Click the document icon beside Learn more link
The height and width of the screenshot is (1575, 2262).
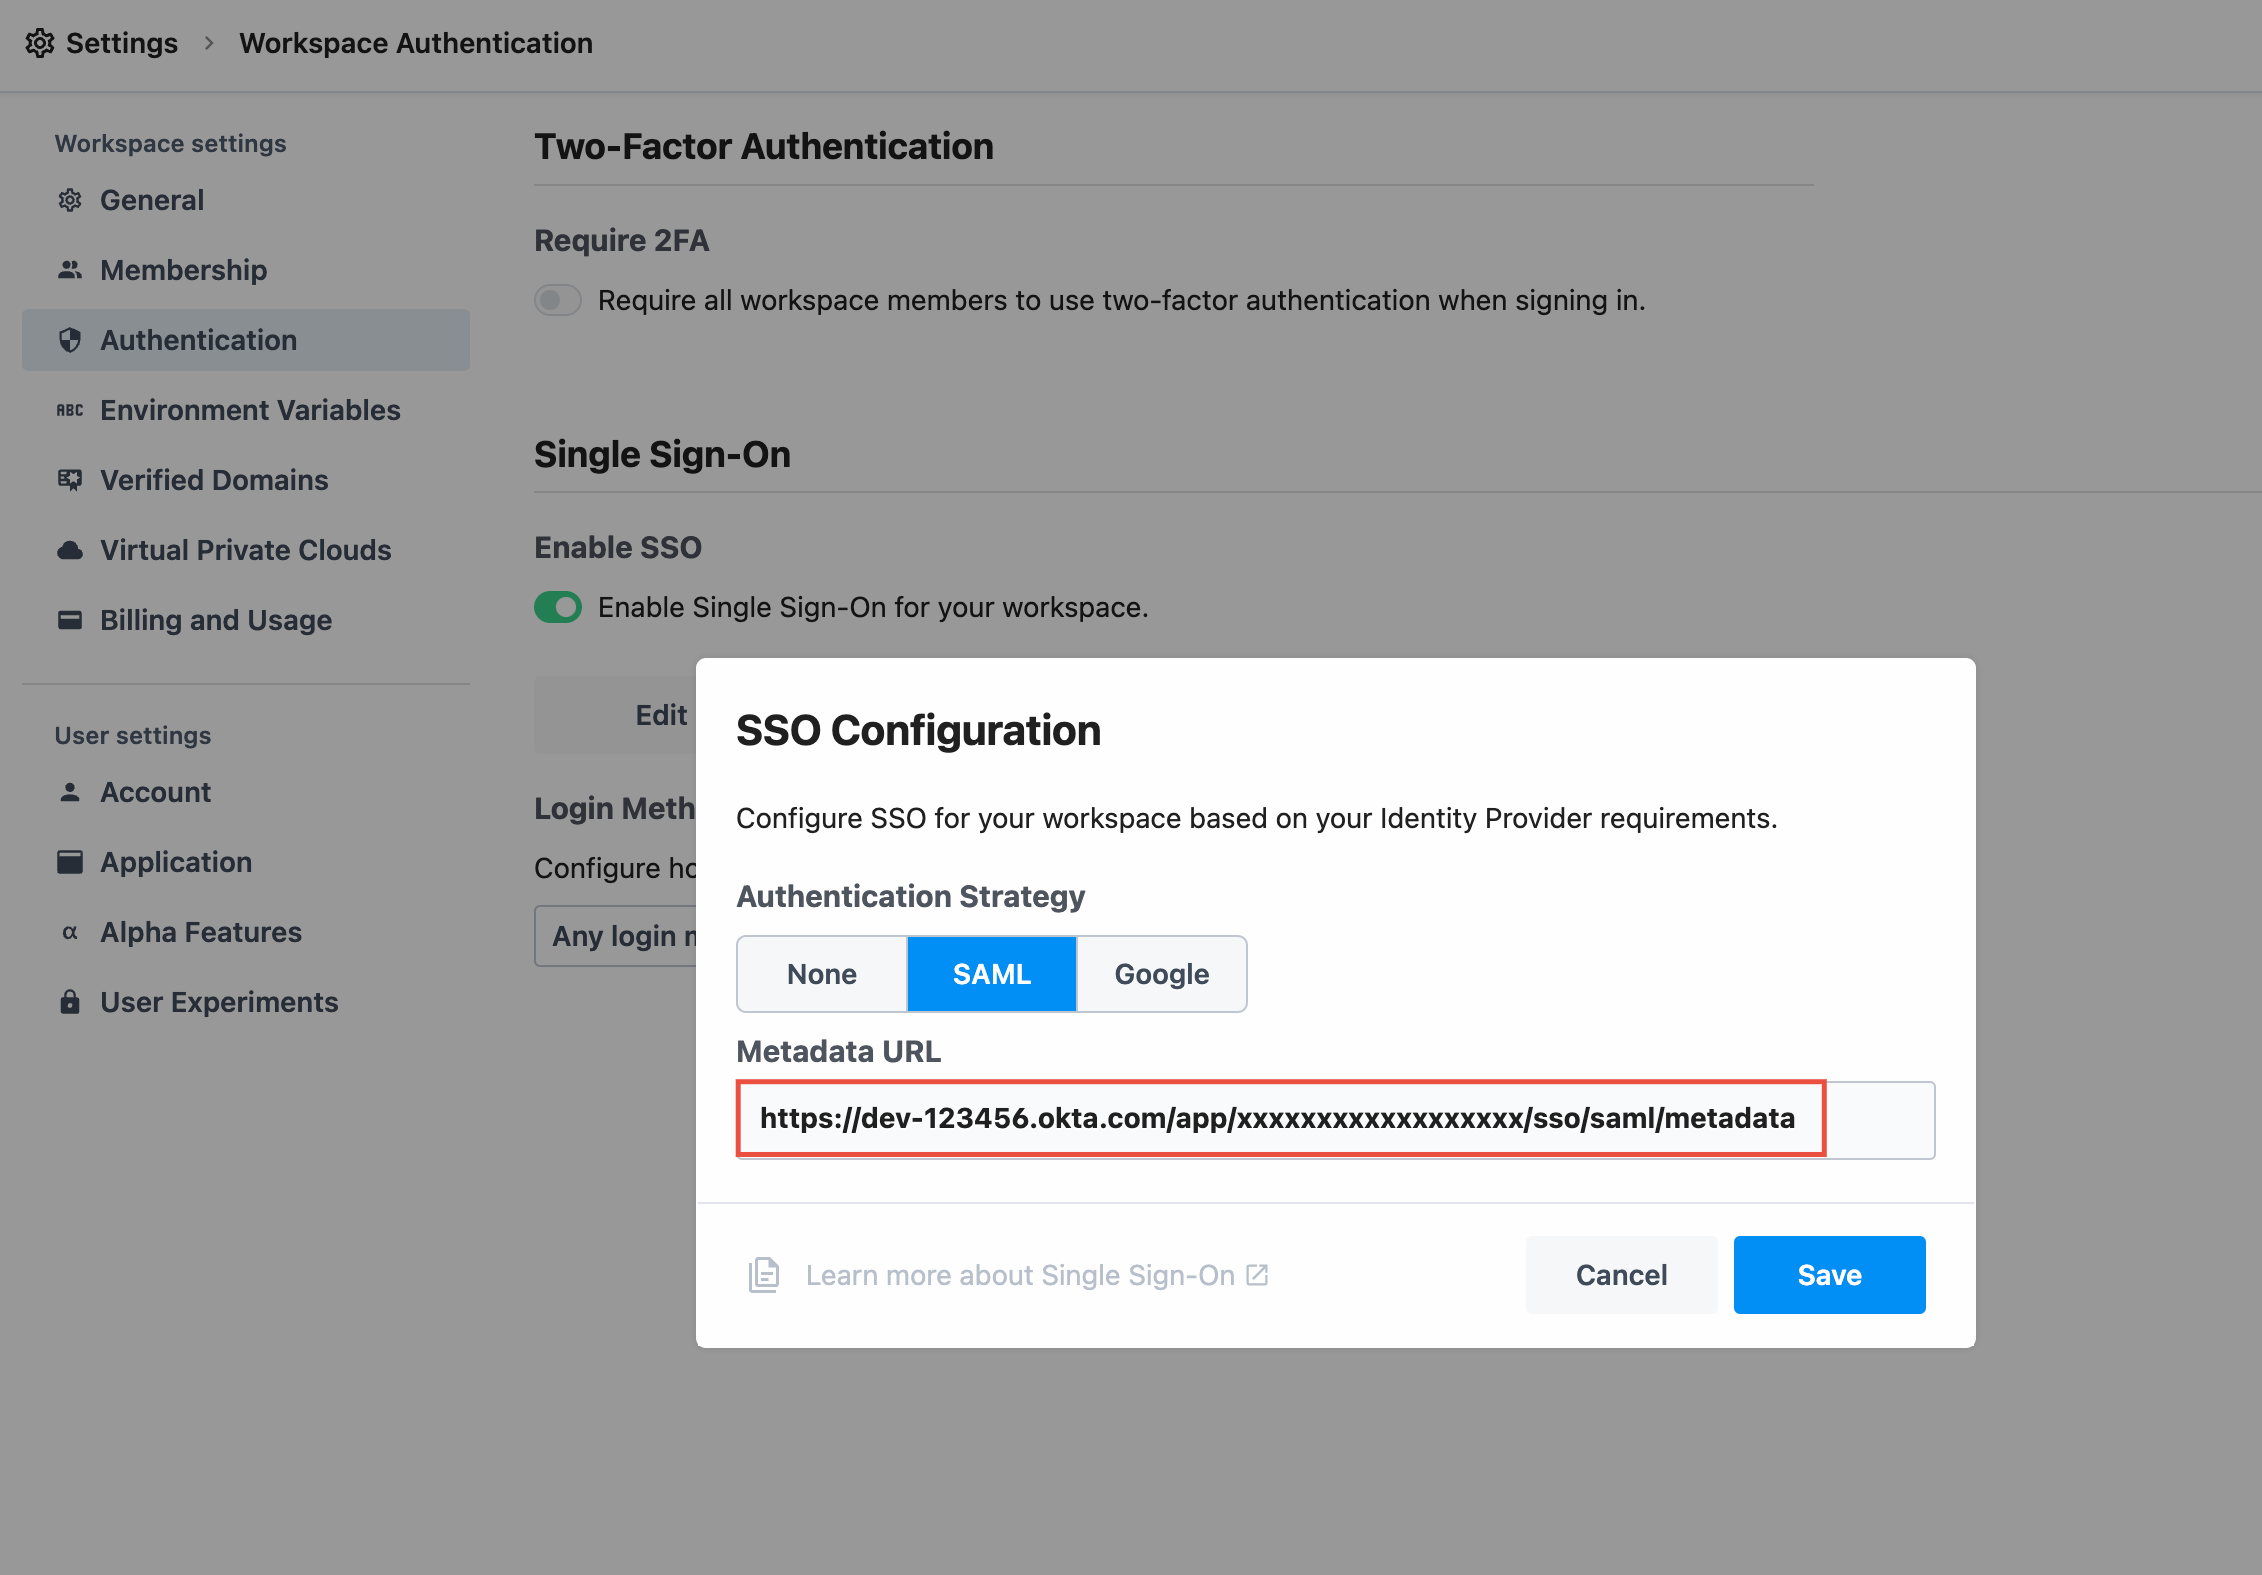click(764, 1275)
